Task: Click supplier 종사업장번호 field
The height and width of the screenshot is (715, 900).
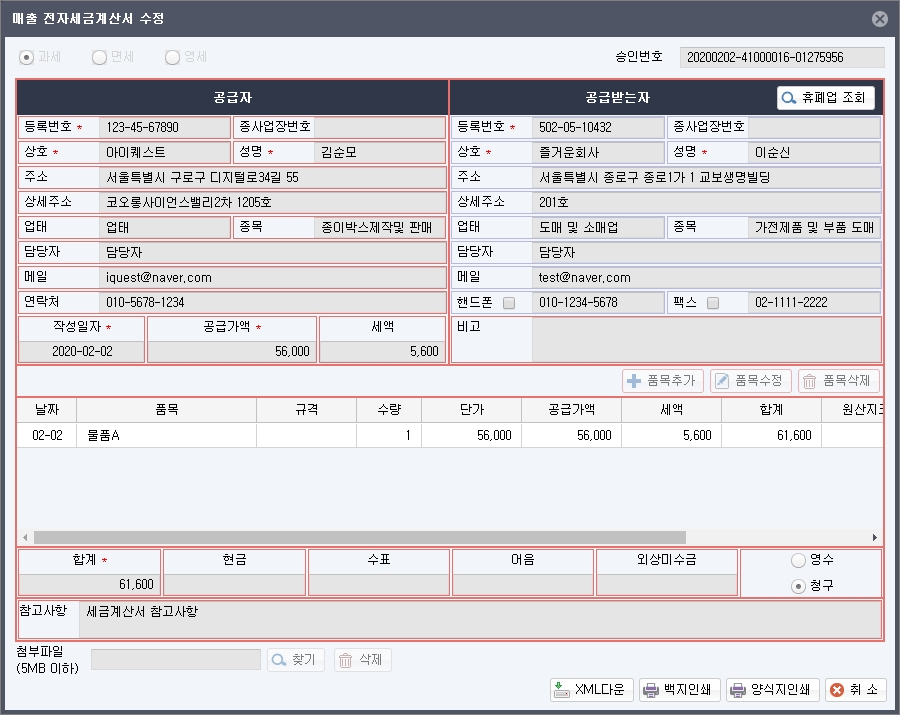Action: pos(379,127)
